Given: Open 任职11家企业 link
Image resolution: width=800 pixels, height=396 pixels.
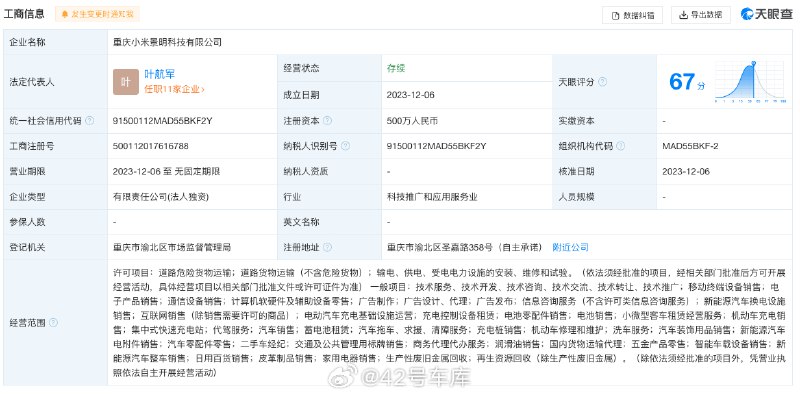Looking at the screenshot, I should pos(174,89).
